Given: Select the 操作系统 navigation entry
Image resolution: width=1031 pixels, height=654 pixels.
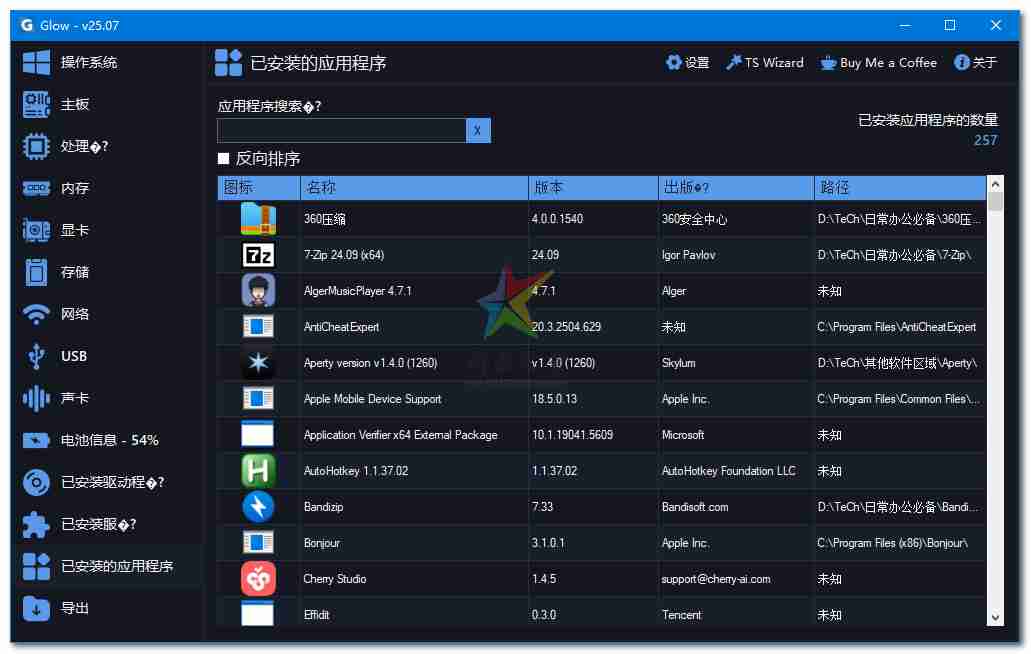Looking at the screenshot, I should tap(36, 62).
